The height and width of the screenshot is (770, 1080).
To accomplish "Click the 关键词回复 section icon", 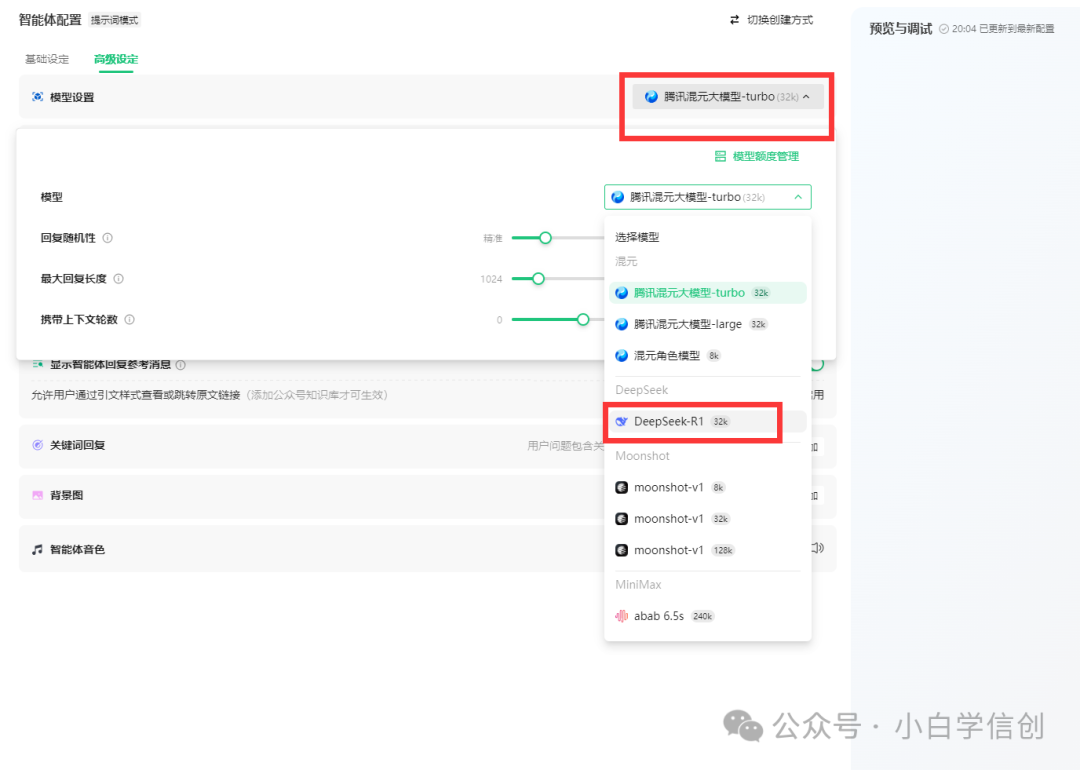I will click(38, 445).
